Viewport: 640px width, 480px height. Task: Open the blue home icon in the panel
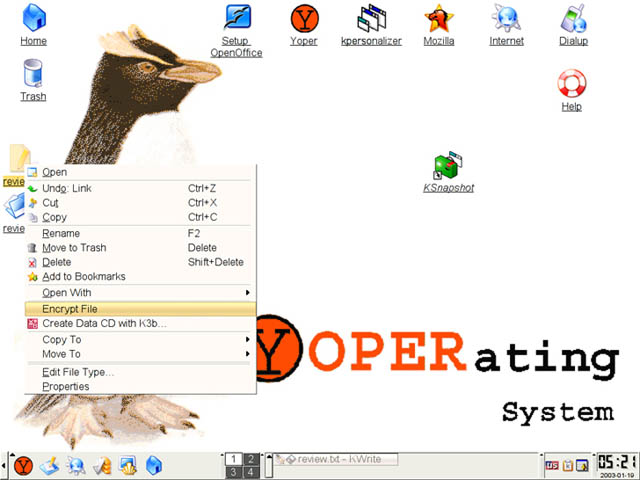click(x=154, y=466)
